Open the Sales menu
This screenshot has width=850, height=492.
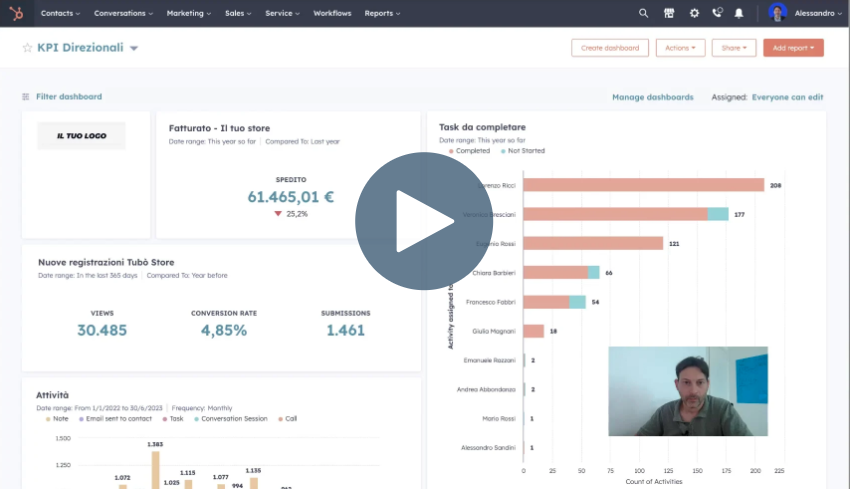(238, 13)
